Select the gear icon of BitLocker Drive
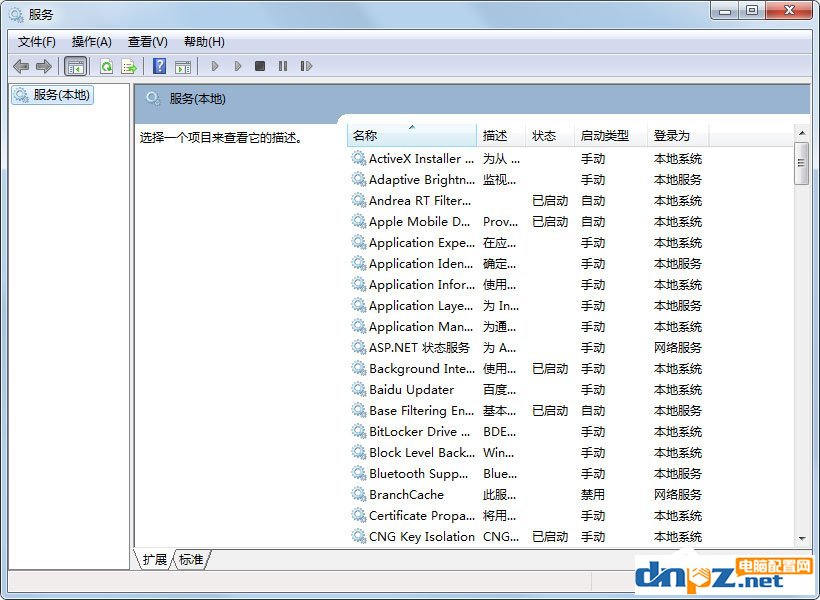The image size is (820, 600). tap(358, 431)
